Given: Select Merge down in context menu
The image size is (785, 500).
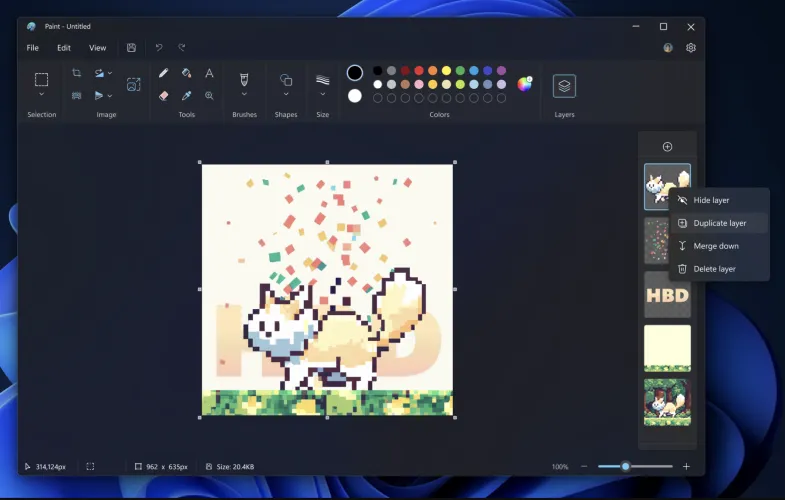Looking at the screenshot, I should pos(715,246).
